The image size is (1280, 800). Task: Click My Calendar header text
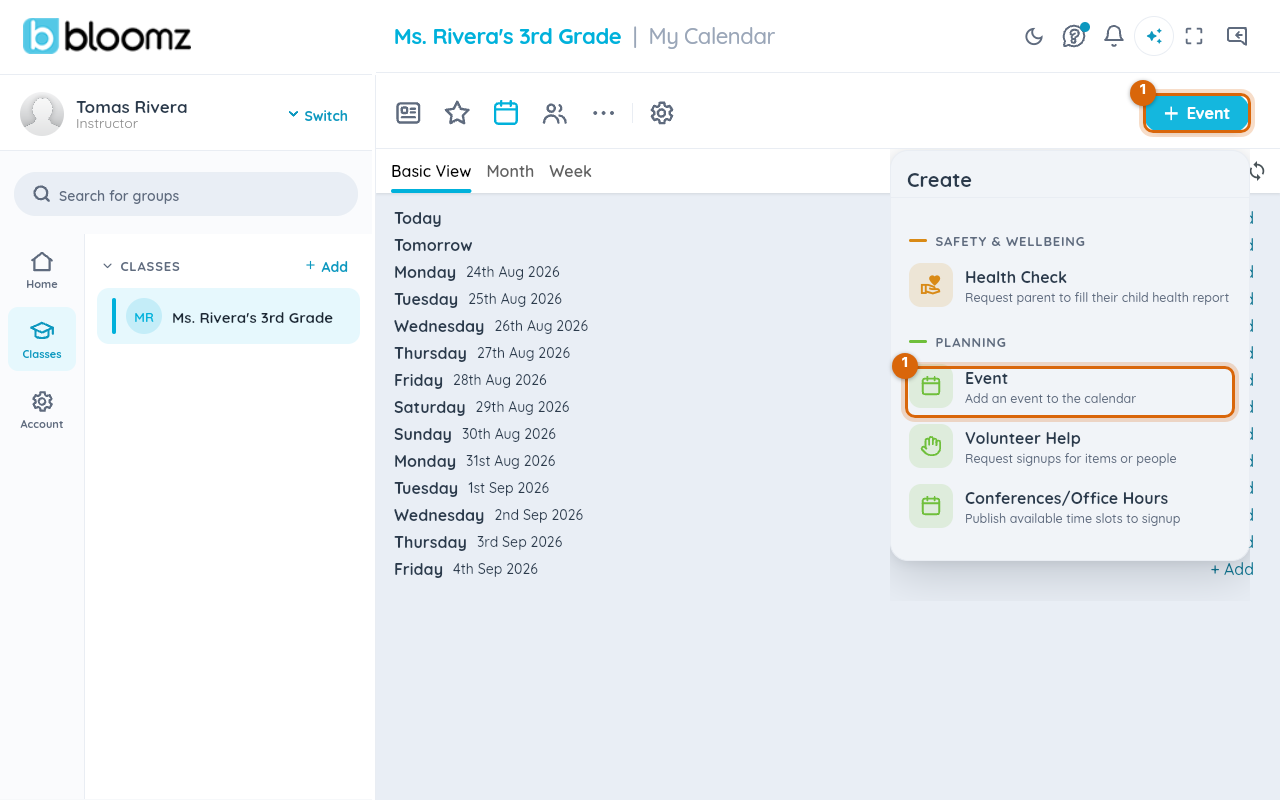(x=712, y=37)
